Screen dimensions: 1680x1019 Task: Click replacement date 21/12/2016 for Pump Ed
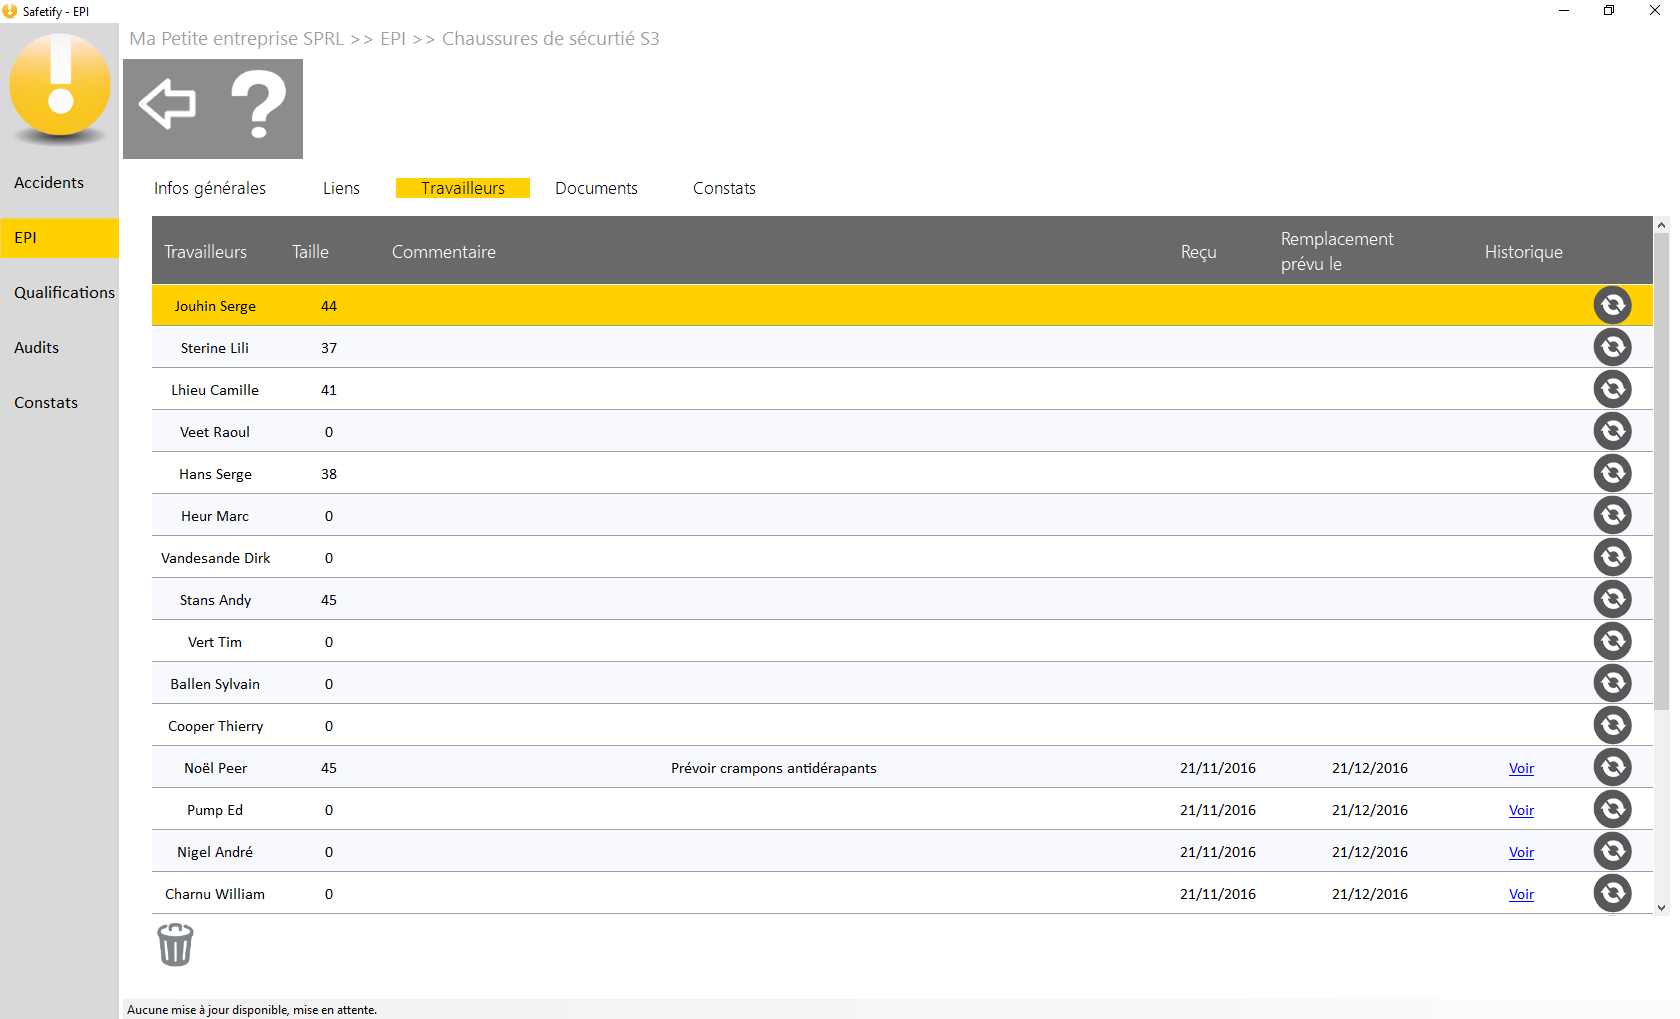(1369, 810)
